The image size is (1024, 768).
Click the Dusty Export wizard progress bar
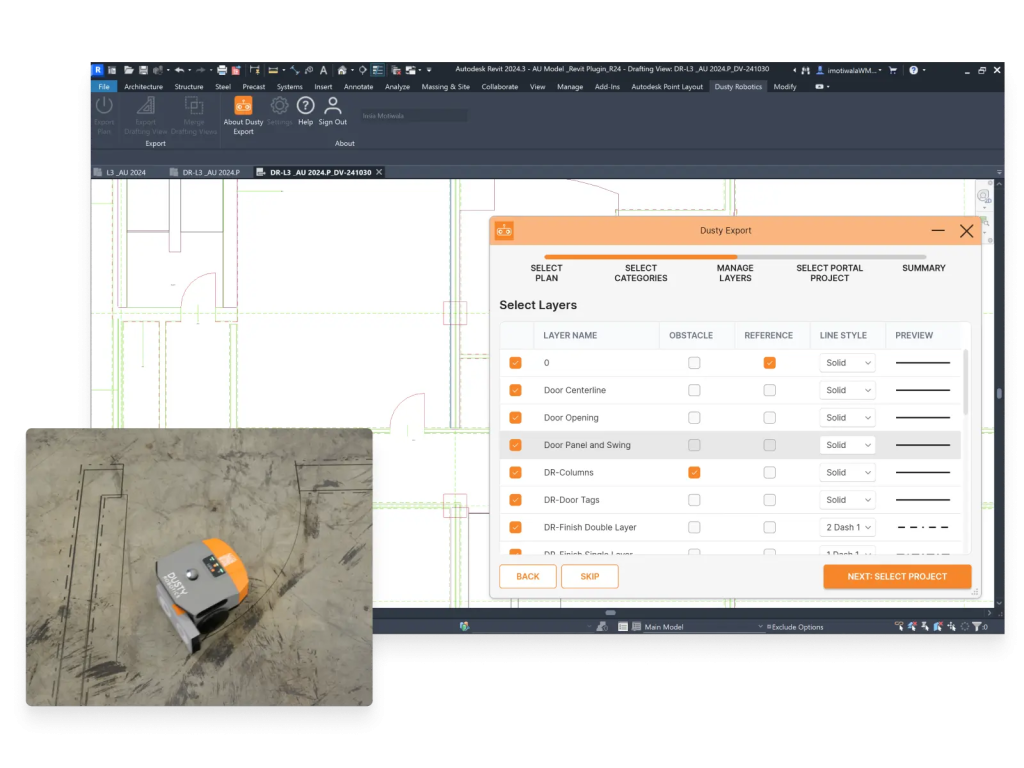tap(735, 257)
